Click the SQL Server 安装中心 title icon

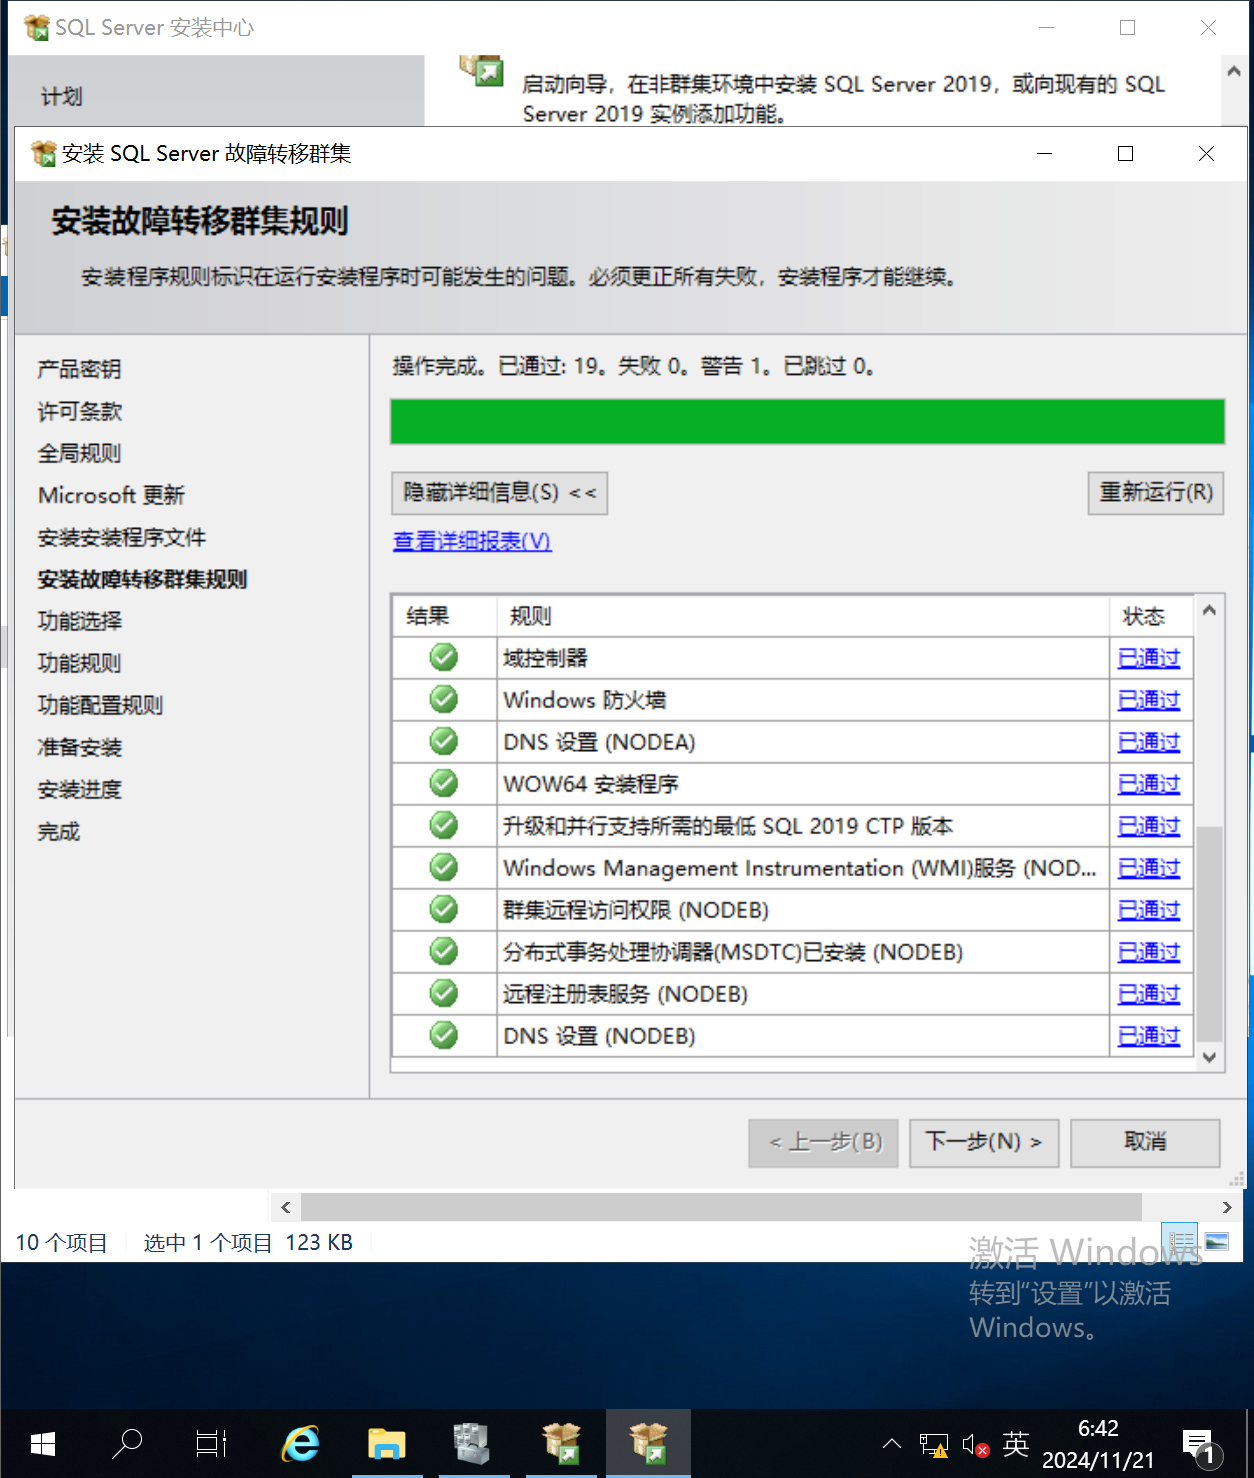(x=36, y=27)
